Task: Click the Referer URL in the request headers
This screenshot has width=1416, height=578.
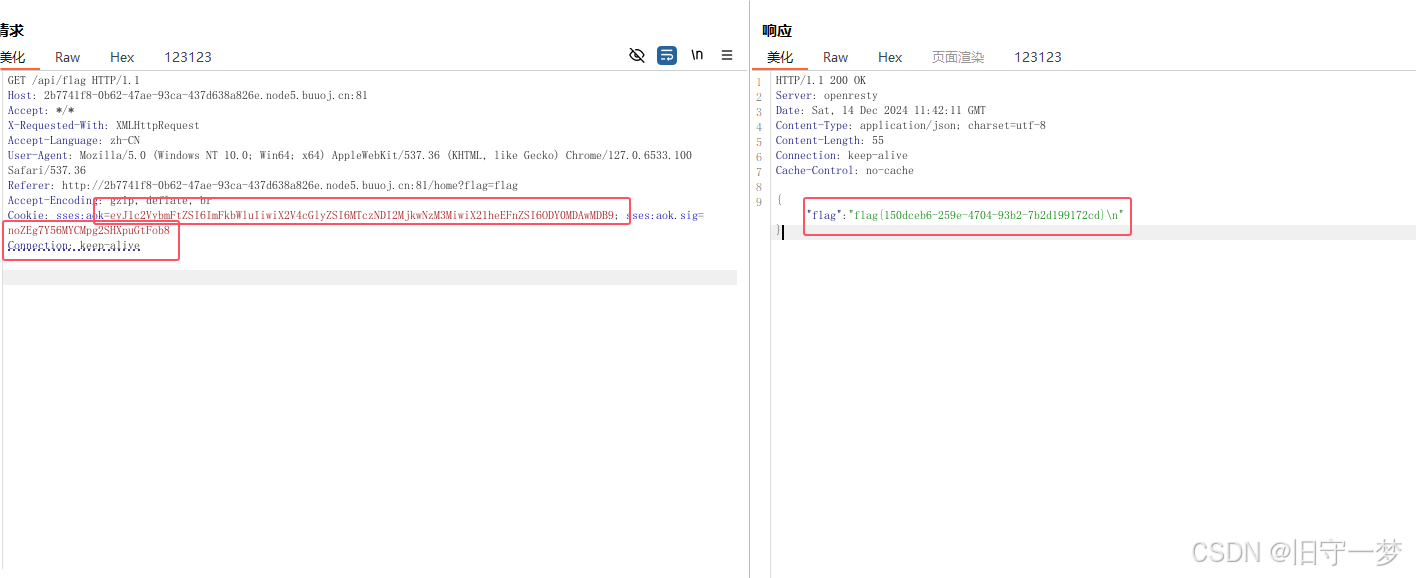Action: pos(290,185)
